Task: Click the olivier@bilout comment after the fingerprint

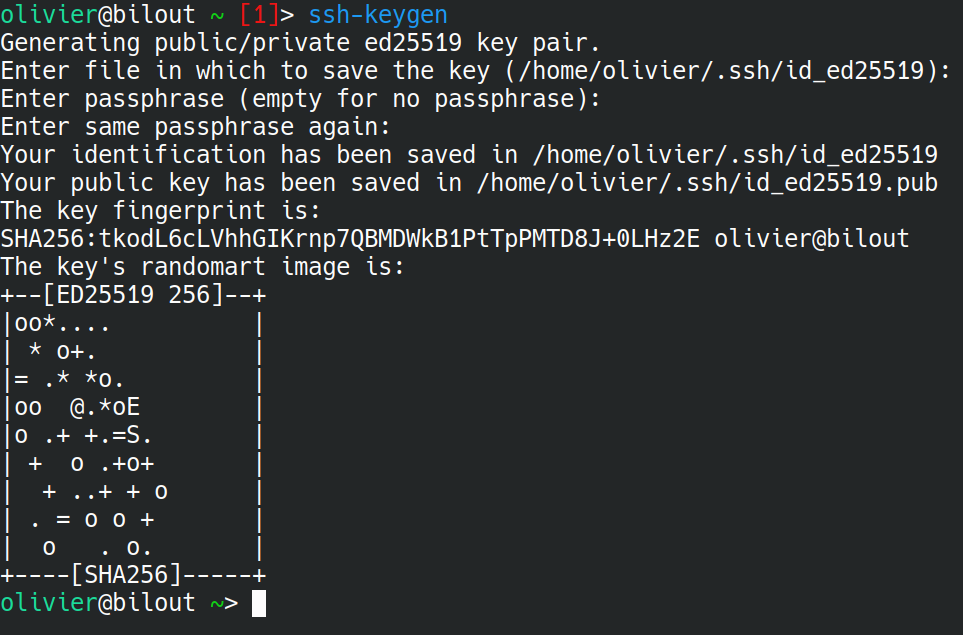Action: tap(812, 238)
